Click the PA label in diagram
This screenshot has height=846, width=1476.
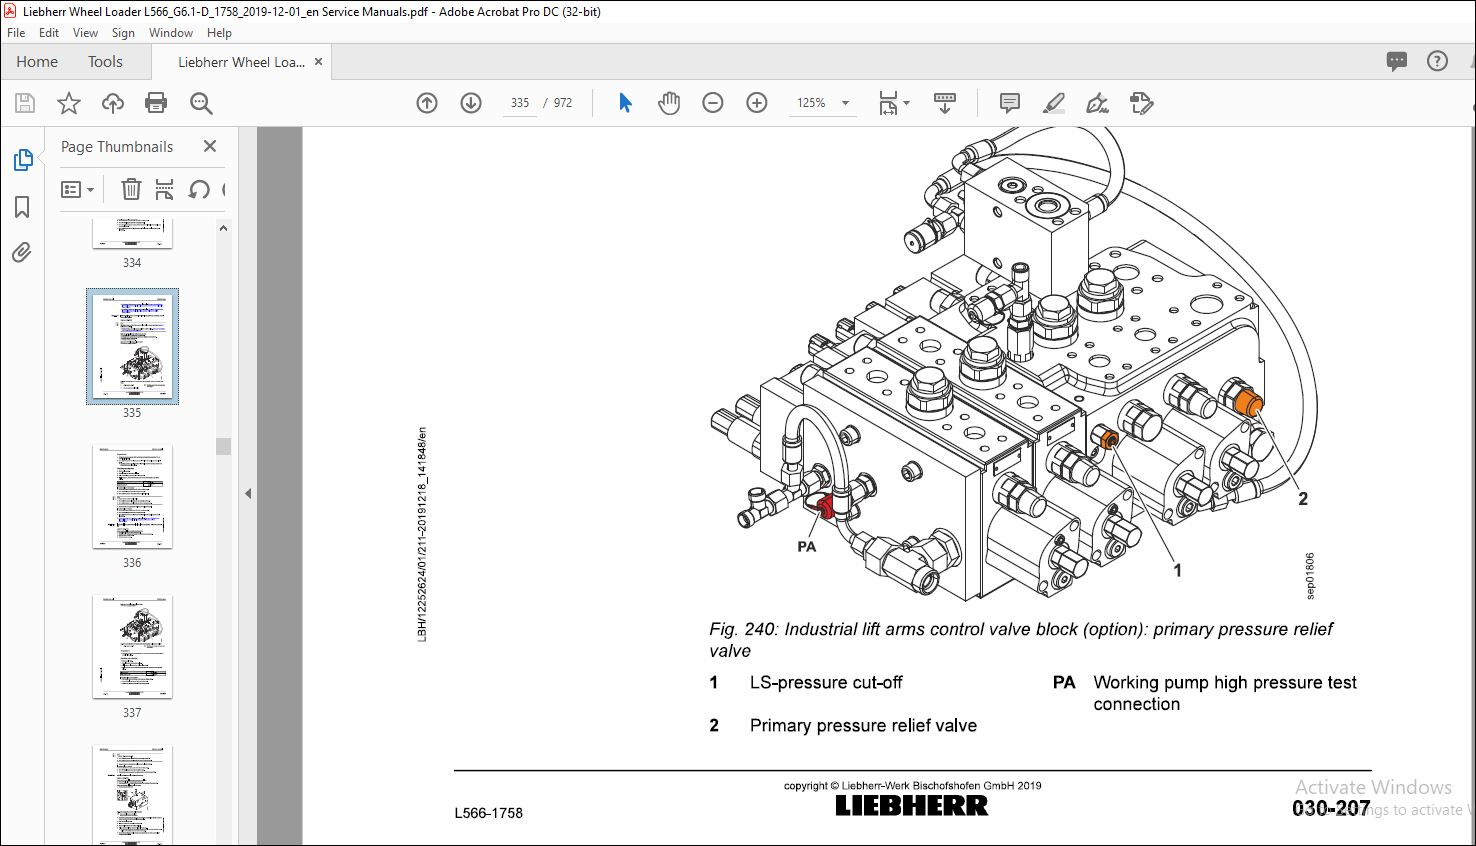coord(807,547)
